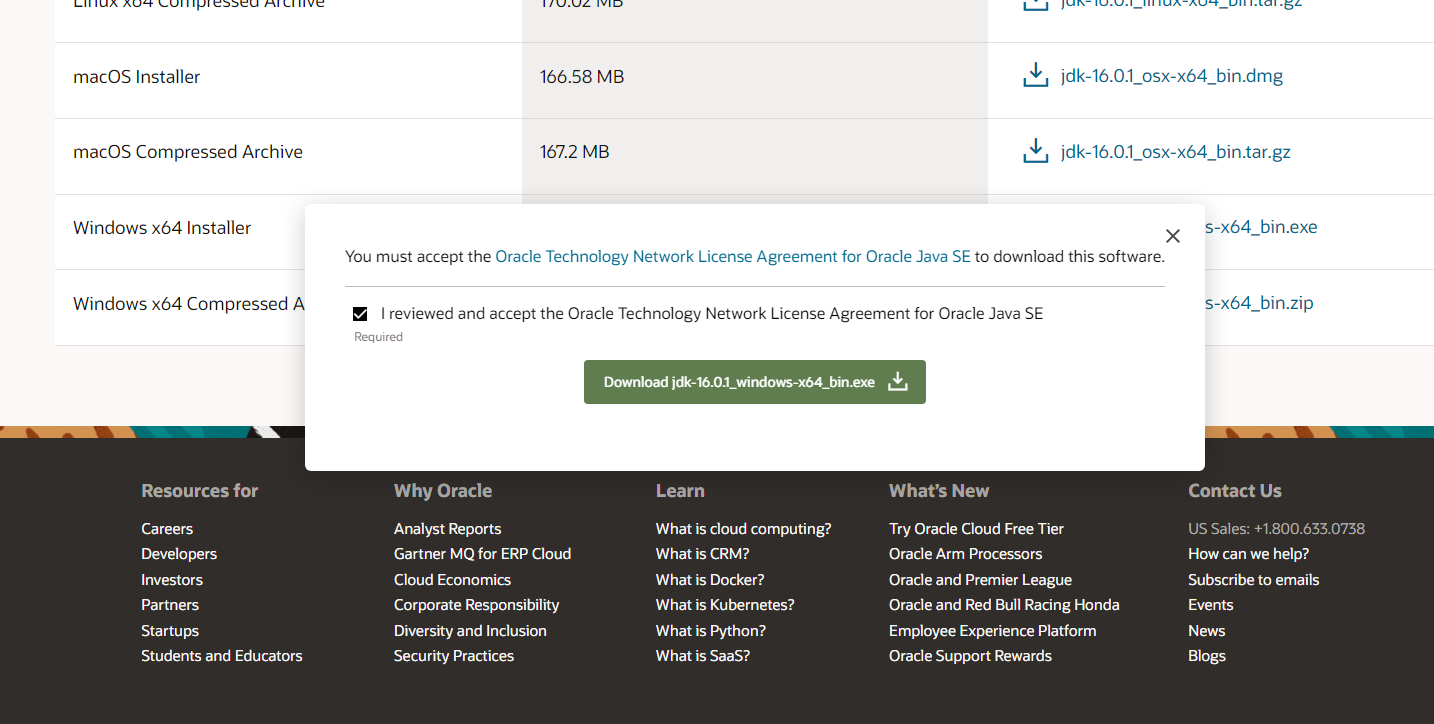1434x724 pixels.
Task: Open Oracle and Premier League link
Action: (980, 580)
